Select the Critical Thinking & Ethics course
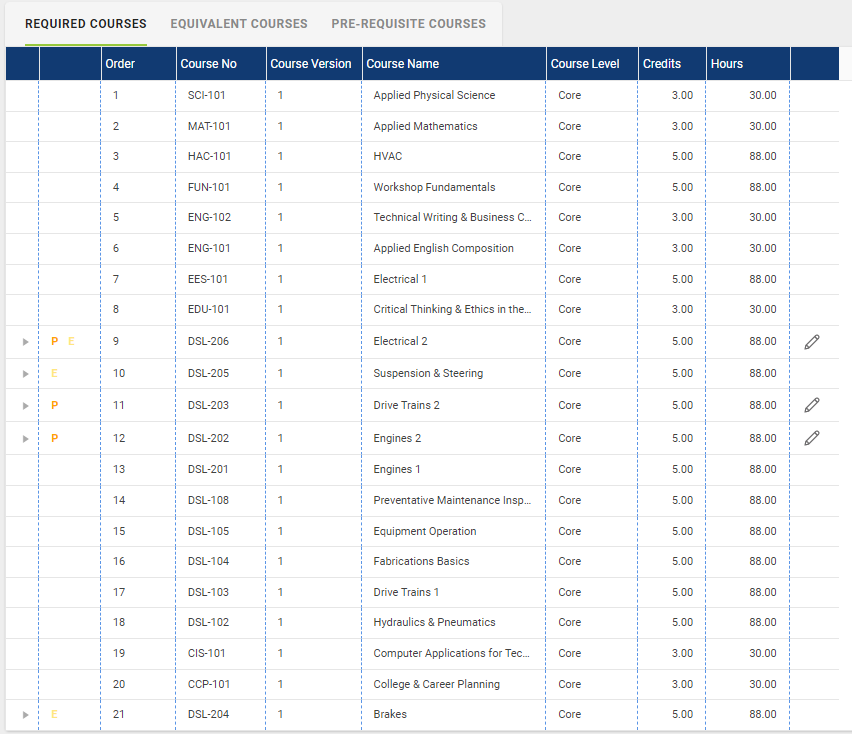 click(x=452, y=309)
